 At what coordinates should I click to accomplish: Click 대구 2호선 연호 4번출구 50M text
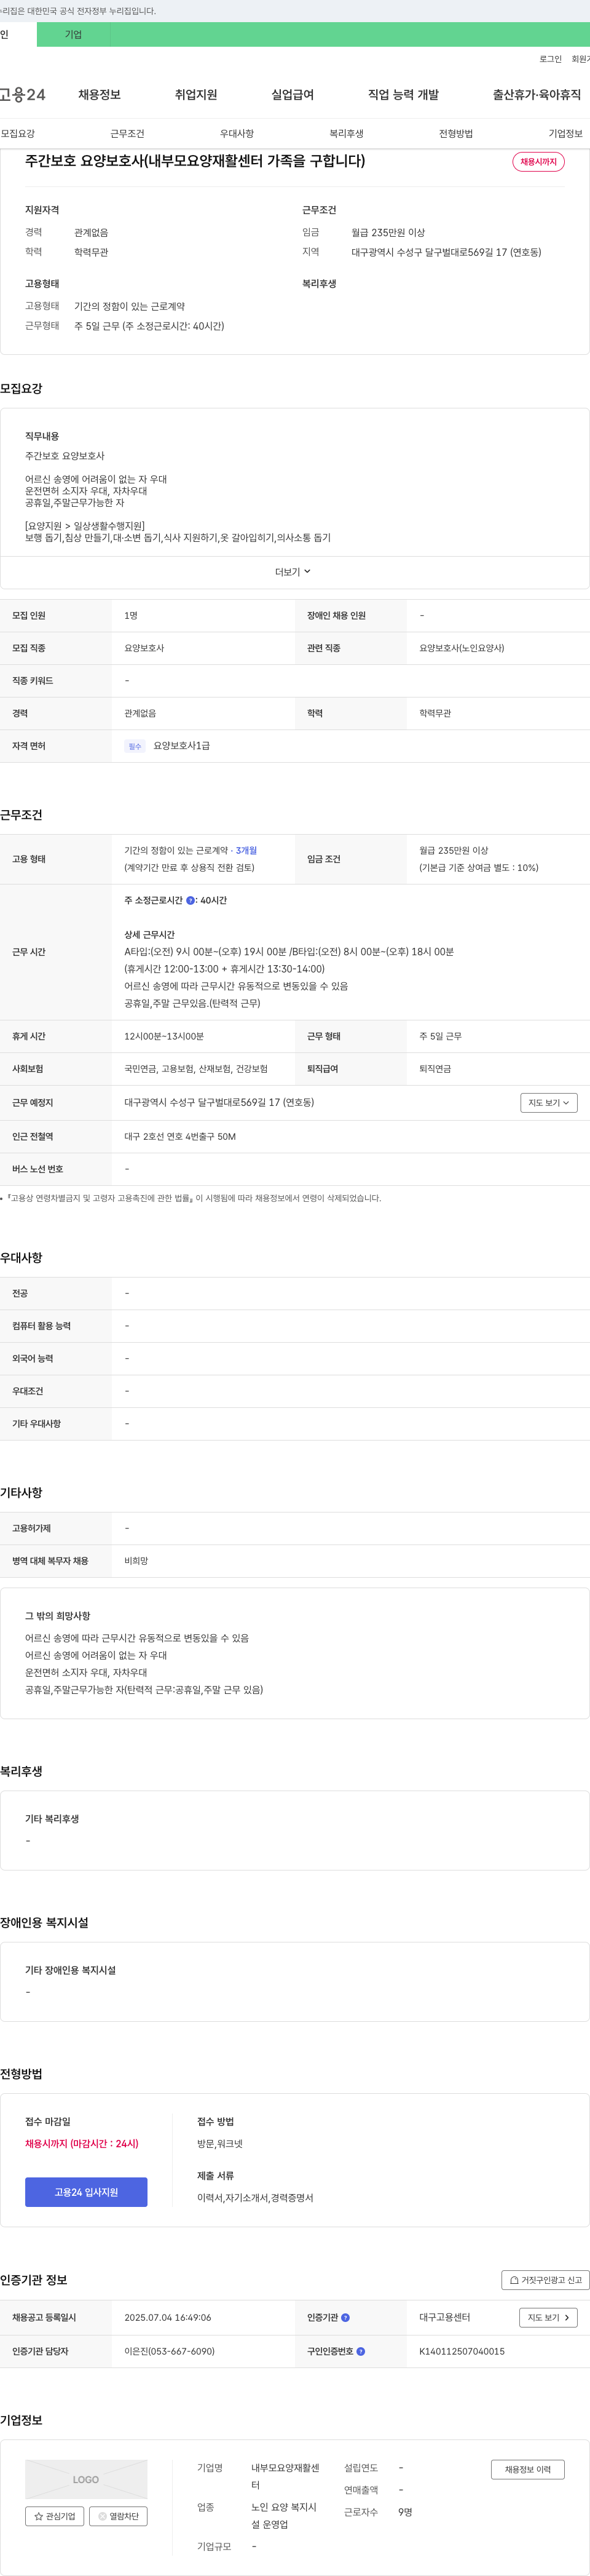coord(180,1137)
